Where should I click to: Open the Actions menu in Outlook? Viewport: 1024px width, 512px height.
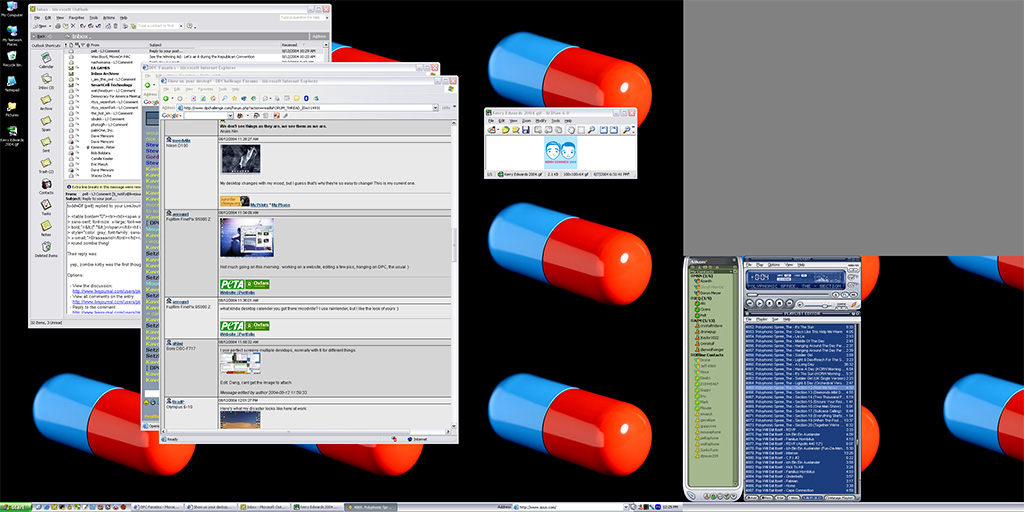click(x=108, y=18)
